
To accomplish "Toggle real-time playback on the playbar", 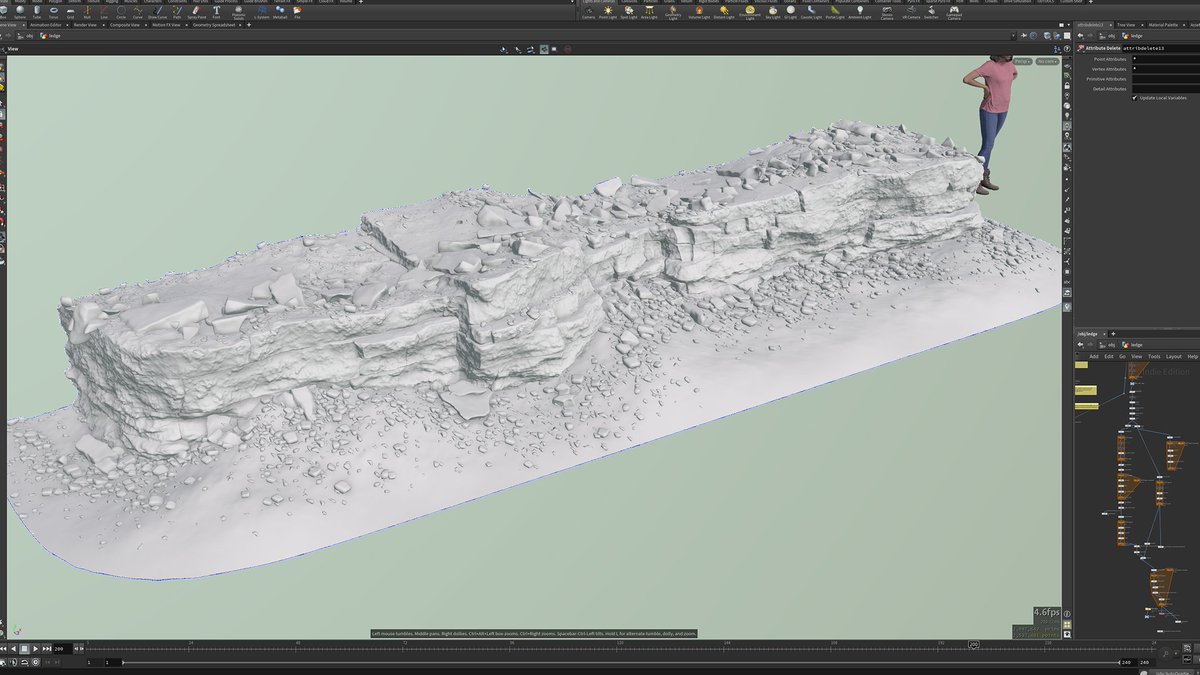I will pyautogui.click(x=24, y=661).
